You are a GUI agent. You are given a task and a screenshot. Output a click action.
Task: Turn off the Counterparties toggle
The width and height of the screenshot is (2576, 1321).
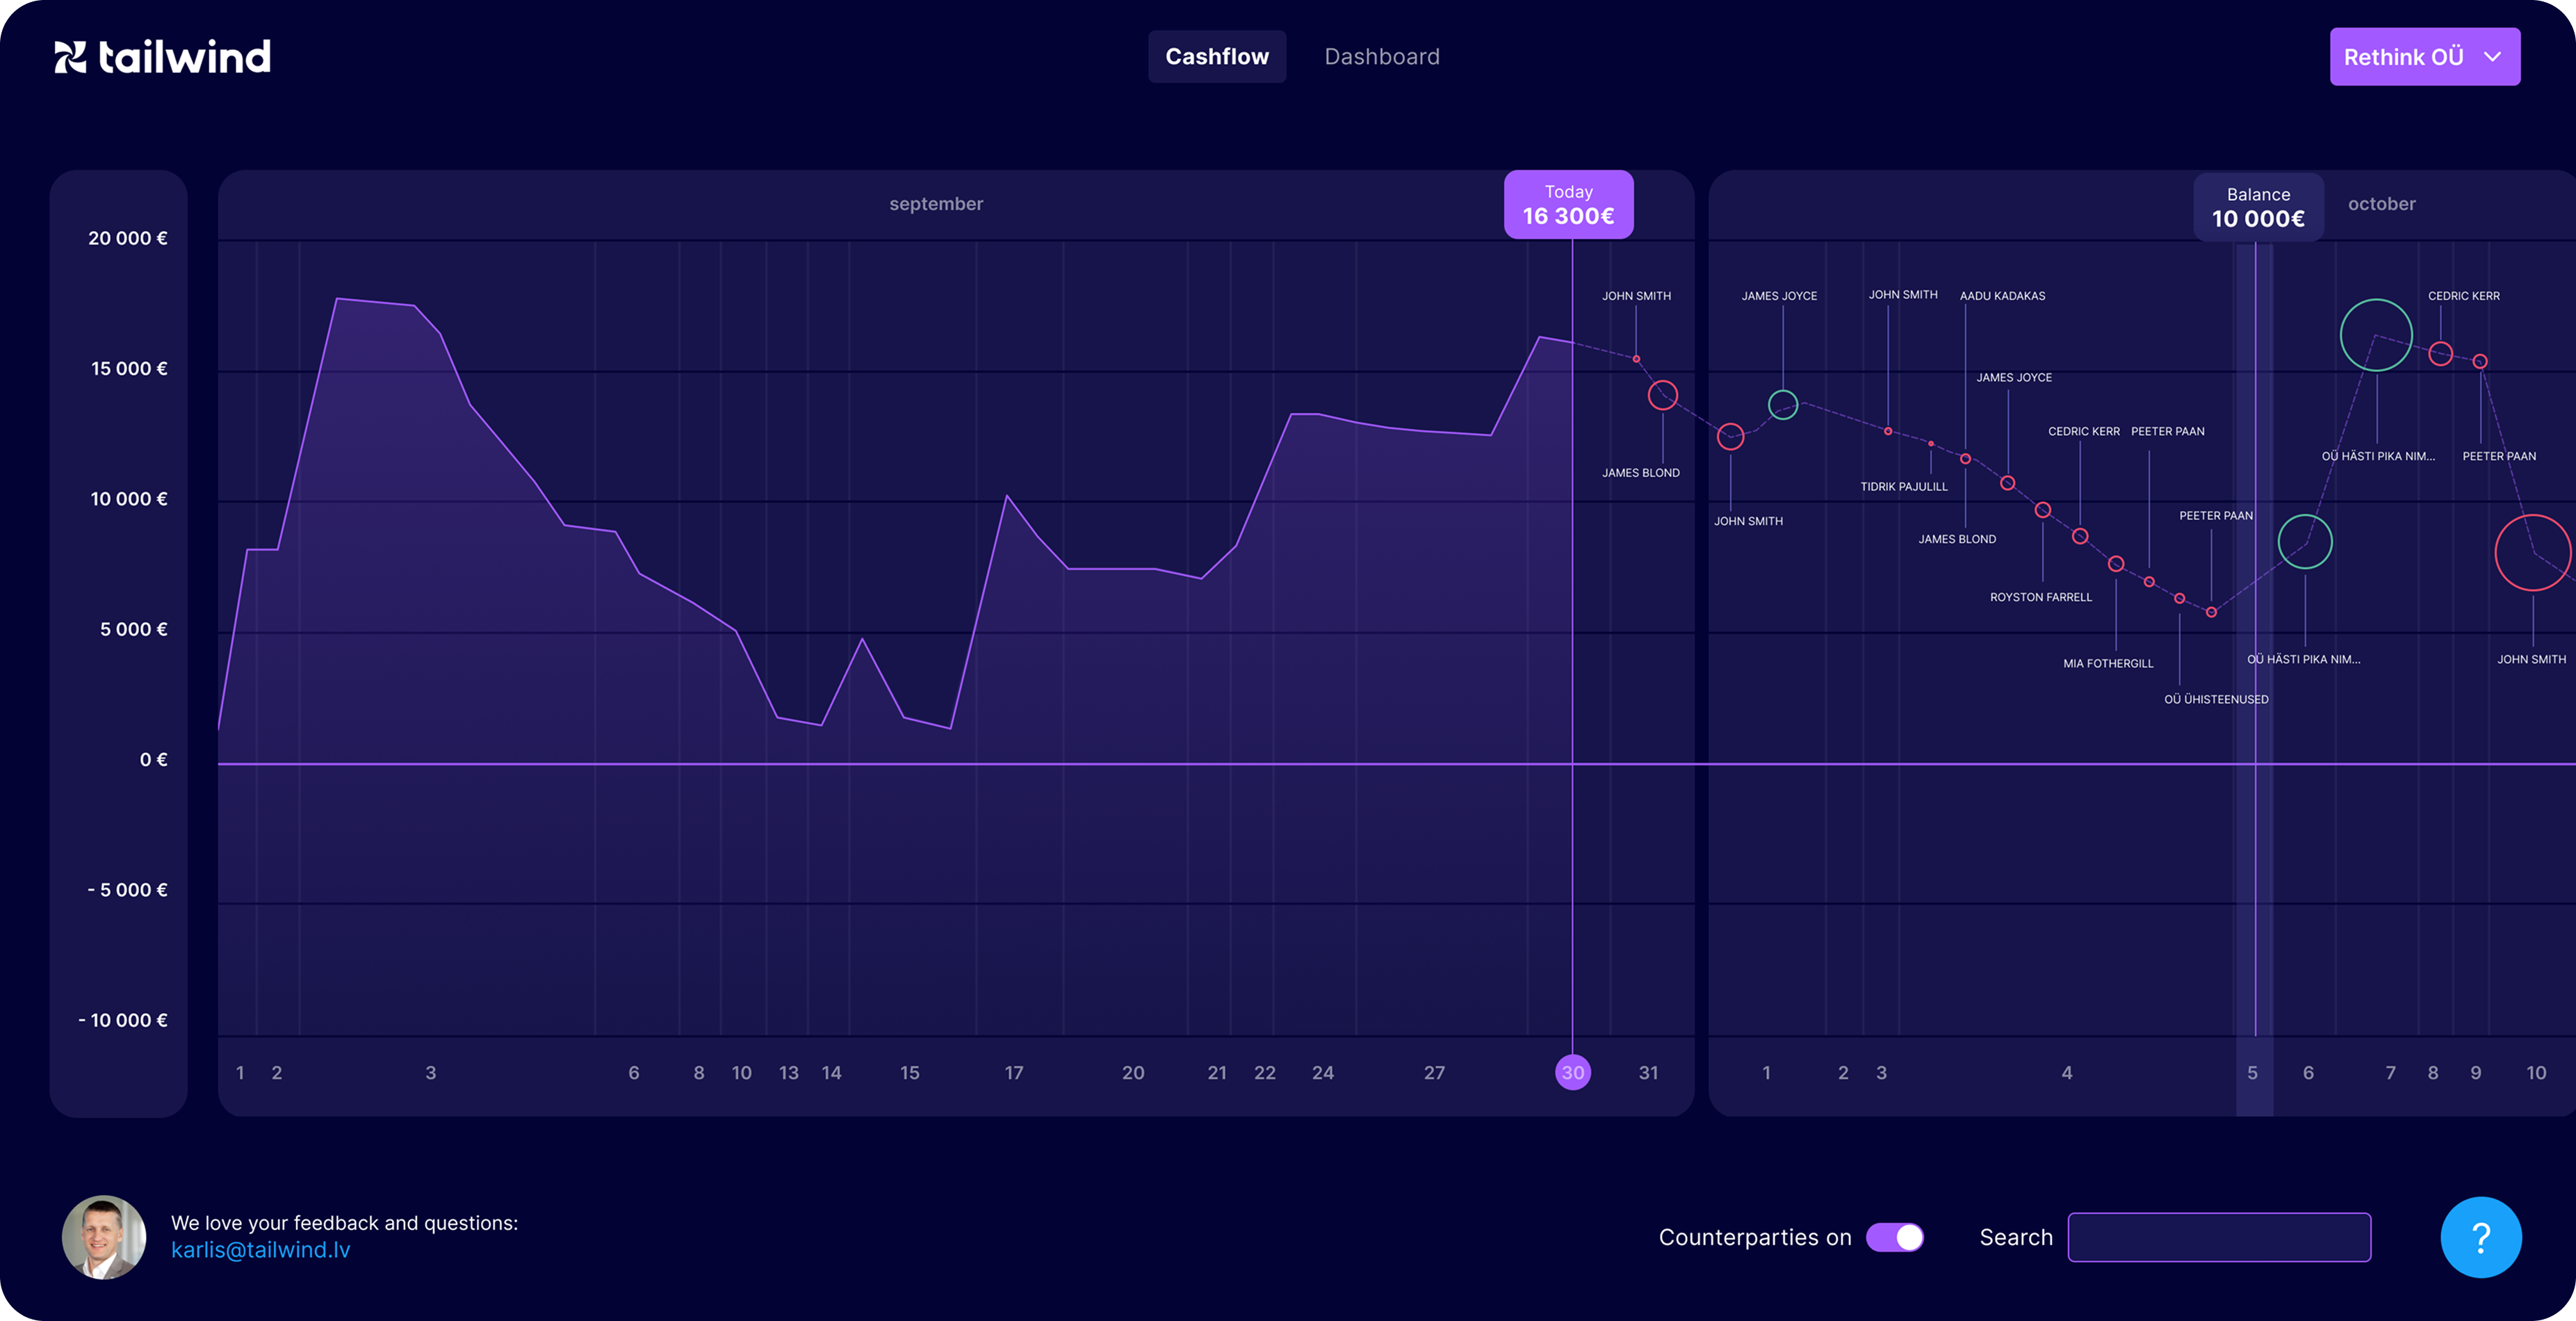click(1895, 1237)
